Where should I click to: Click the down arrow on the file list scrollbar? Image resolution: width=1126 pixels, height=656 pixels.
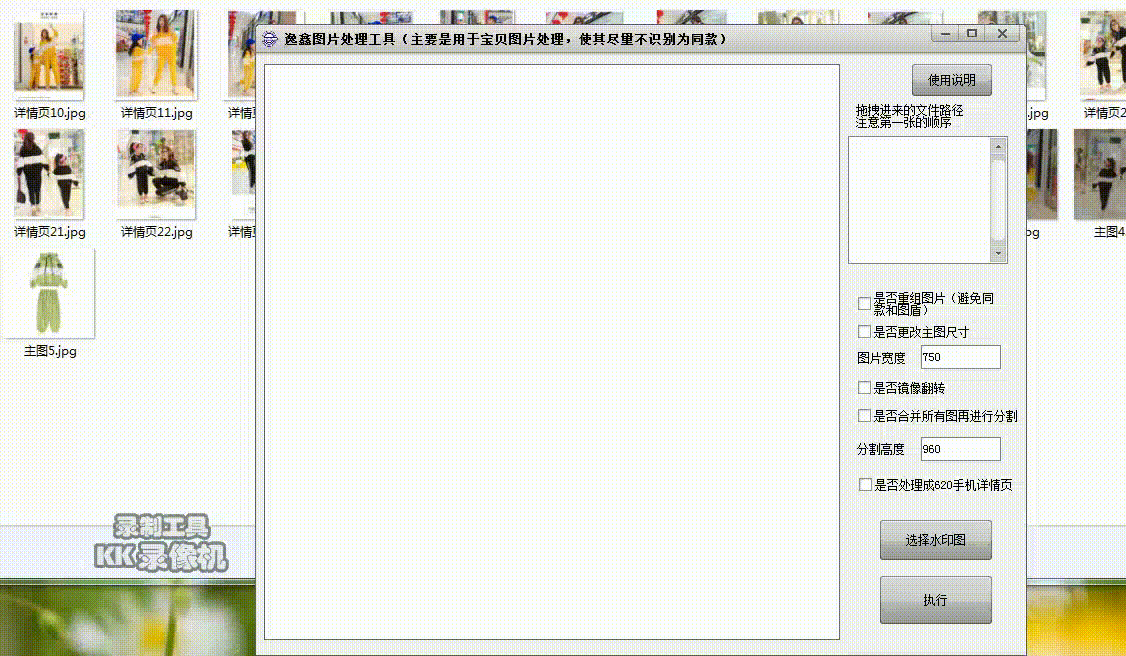tap(1000, 253)
